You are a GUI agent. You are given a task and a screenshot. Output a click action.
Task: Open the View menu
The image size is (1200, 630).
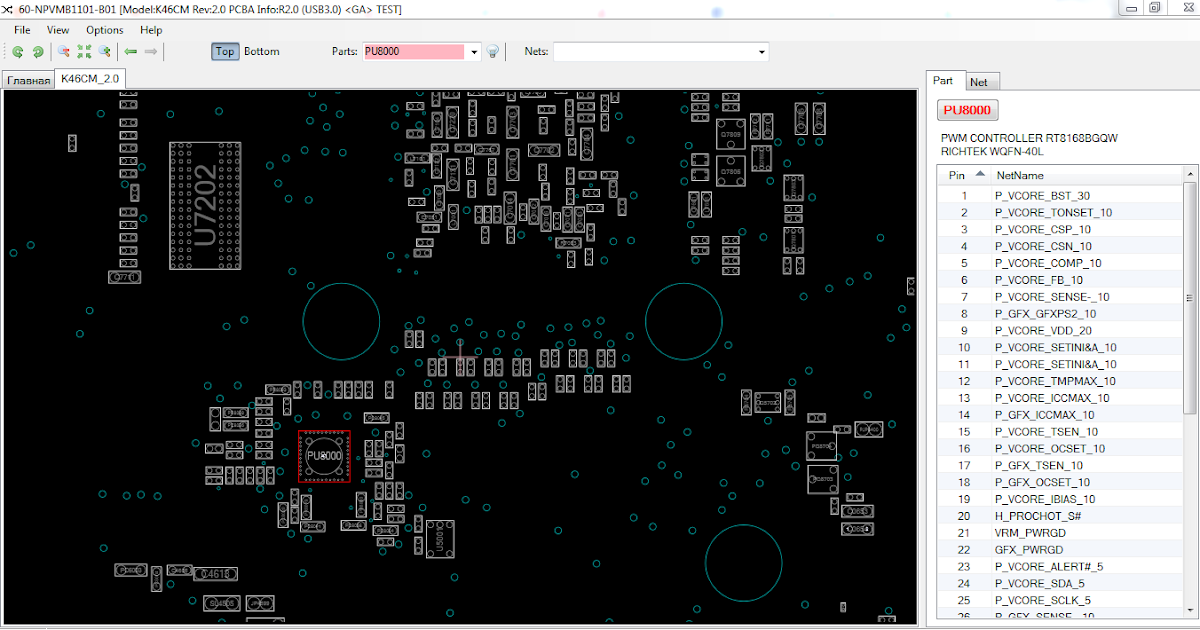click(x=57, y=29)
